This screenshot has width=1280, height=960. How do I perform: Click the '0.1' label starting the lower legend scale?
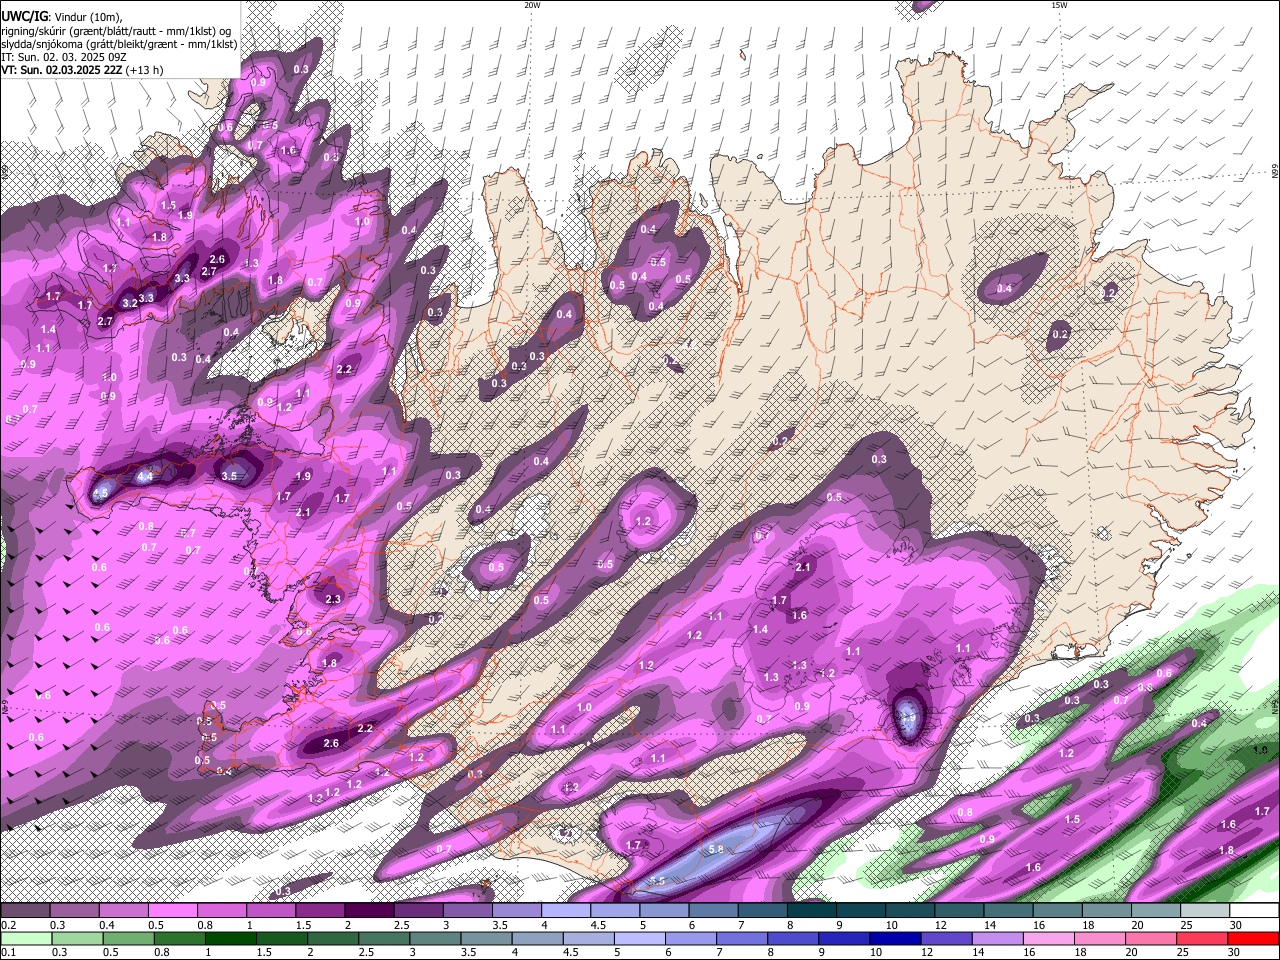(x=9, y=953)
